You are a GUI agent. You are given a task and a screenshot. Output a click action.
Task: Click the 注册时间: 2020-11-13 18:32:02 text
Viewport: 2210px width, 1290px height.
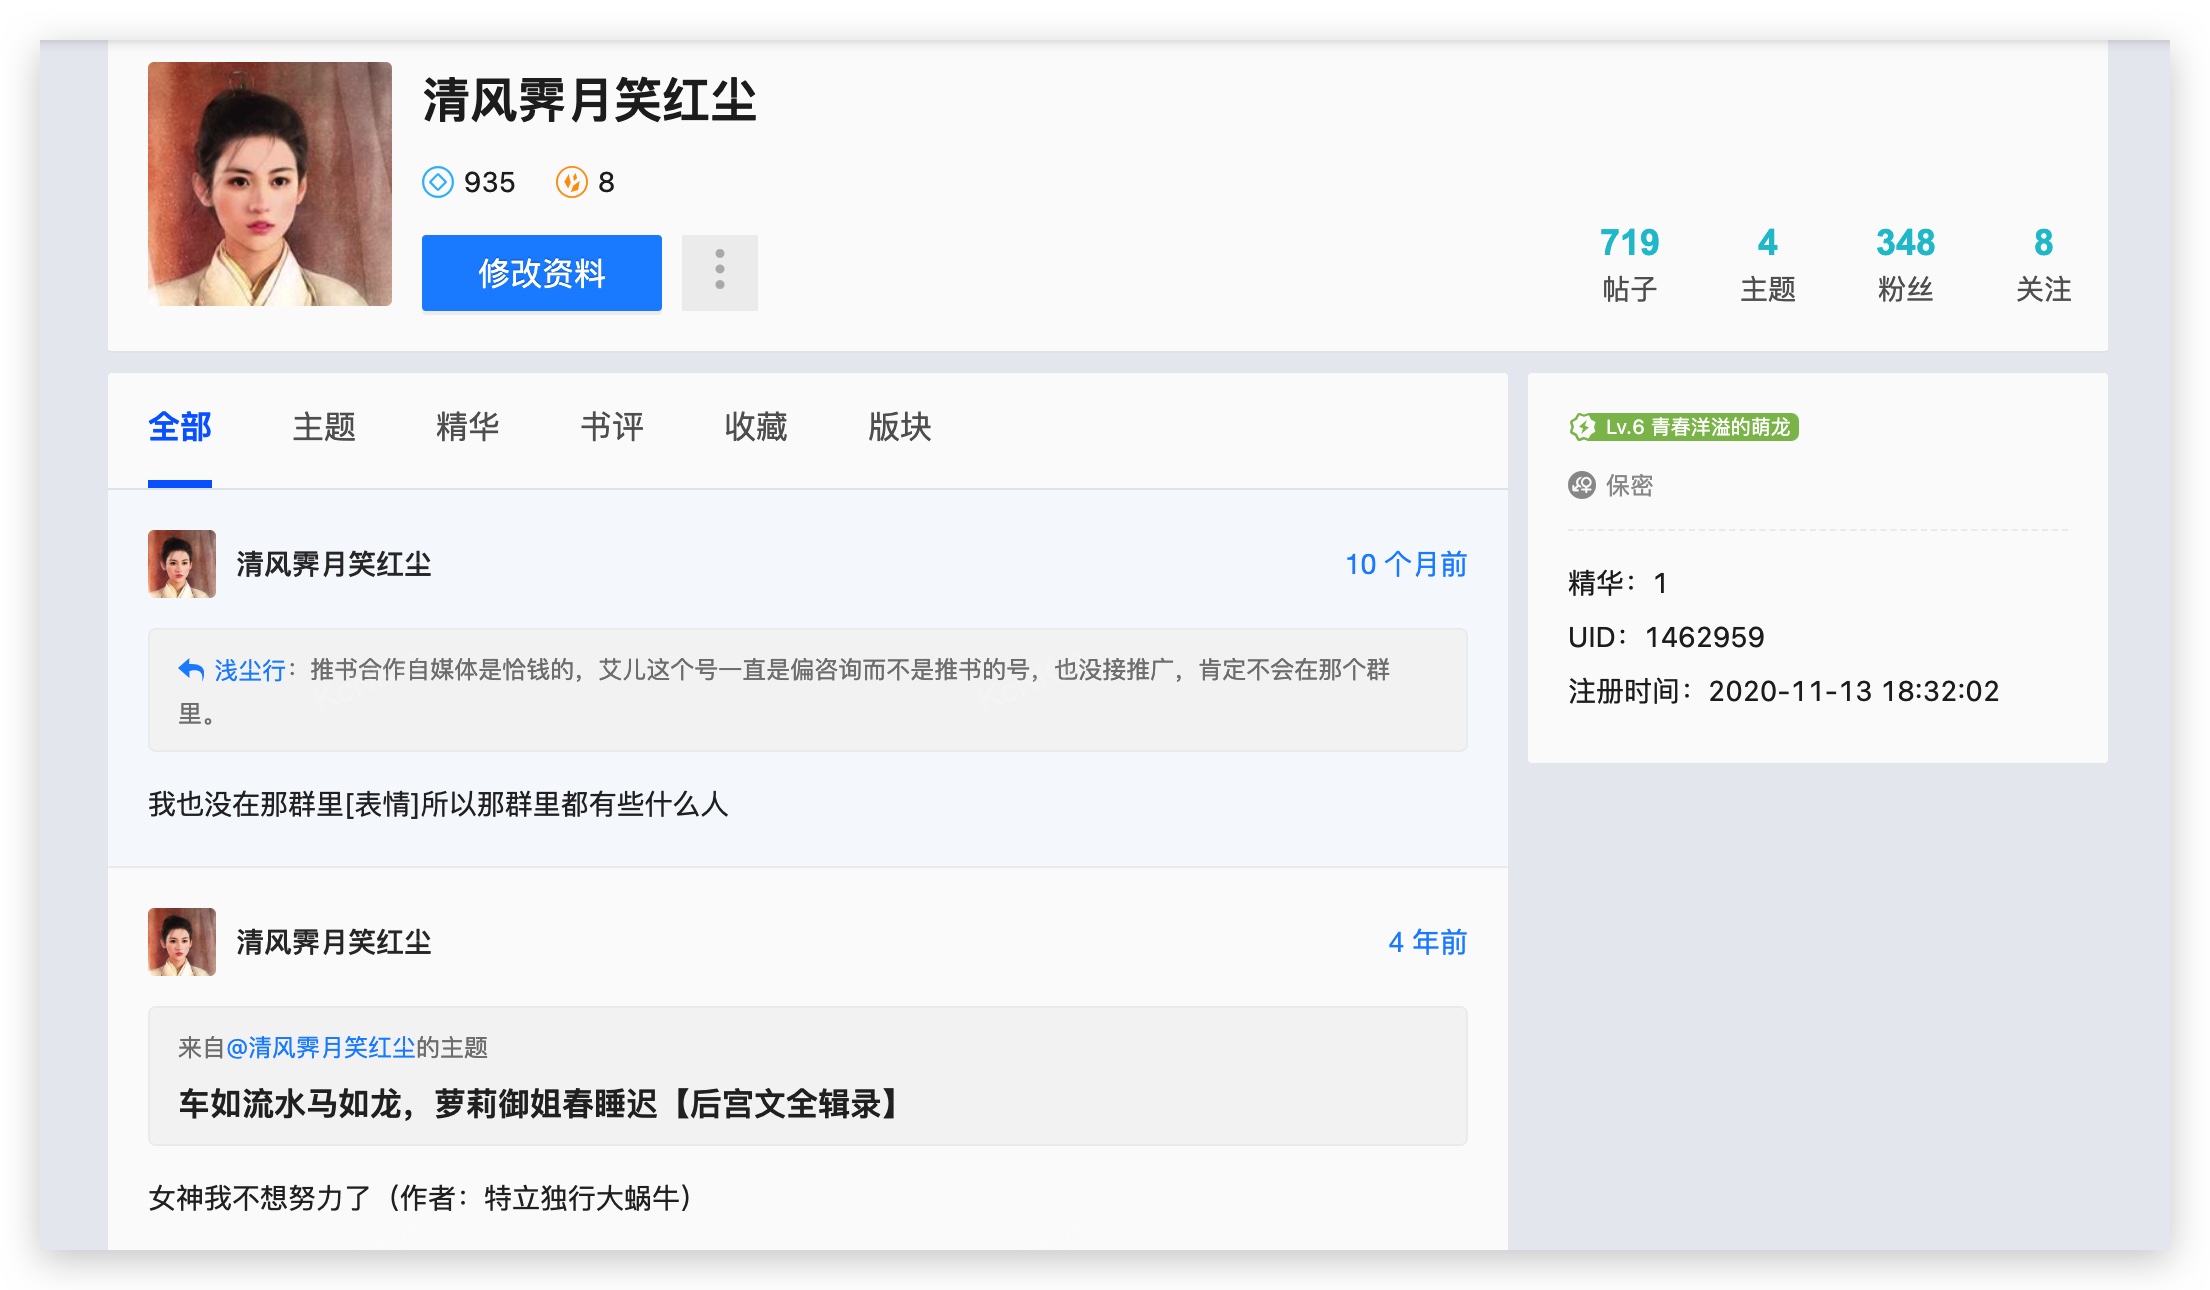pos(1784,691)
